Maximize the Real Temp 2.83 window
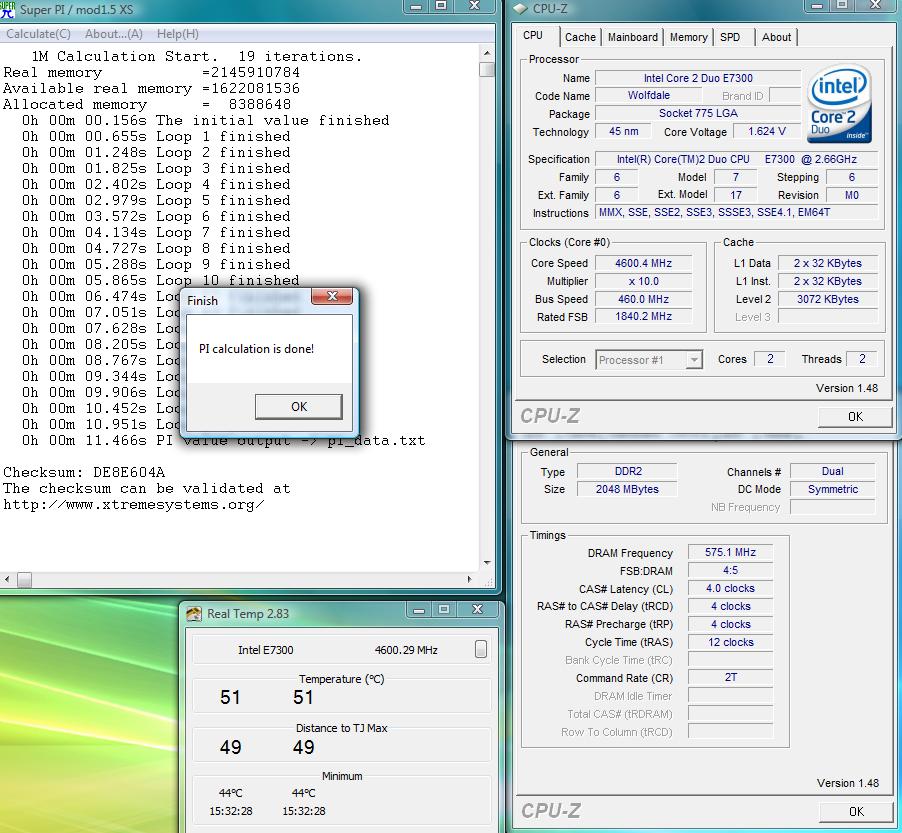Screen dimensions: 902x833 point(444,610)
